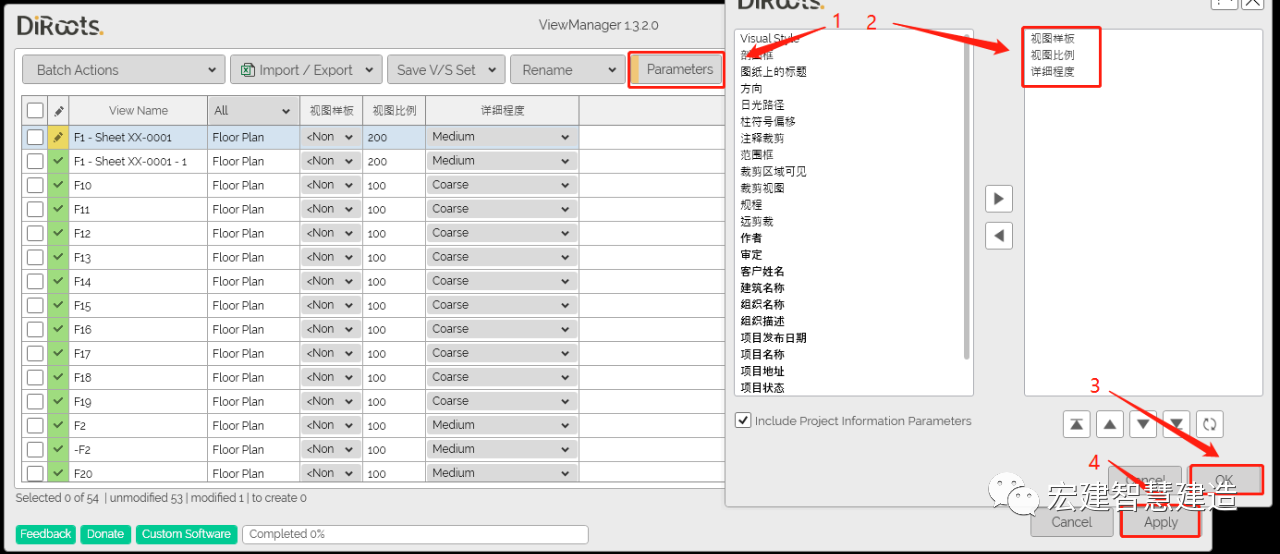Open the Import / Export dropdown
1280x554 pixels.
(306, 70)
